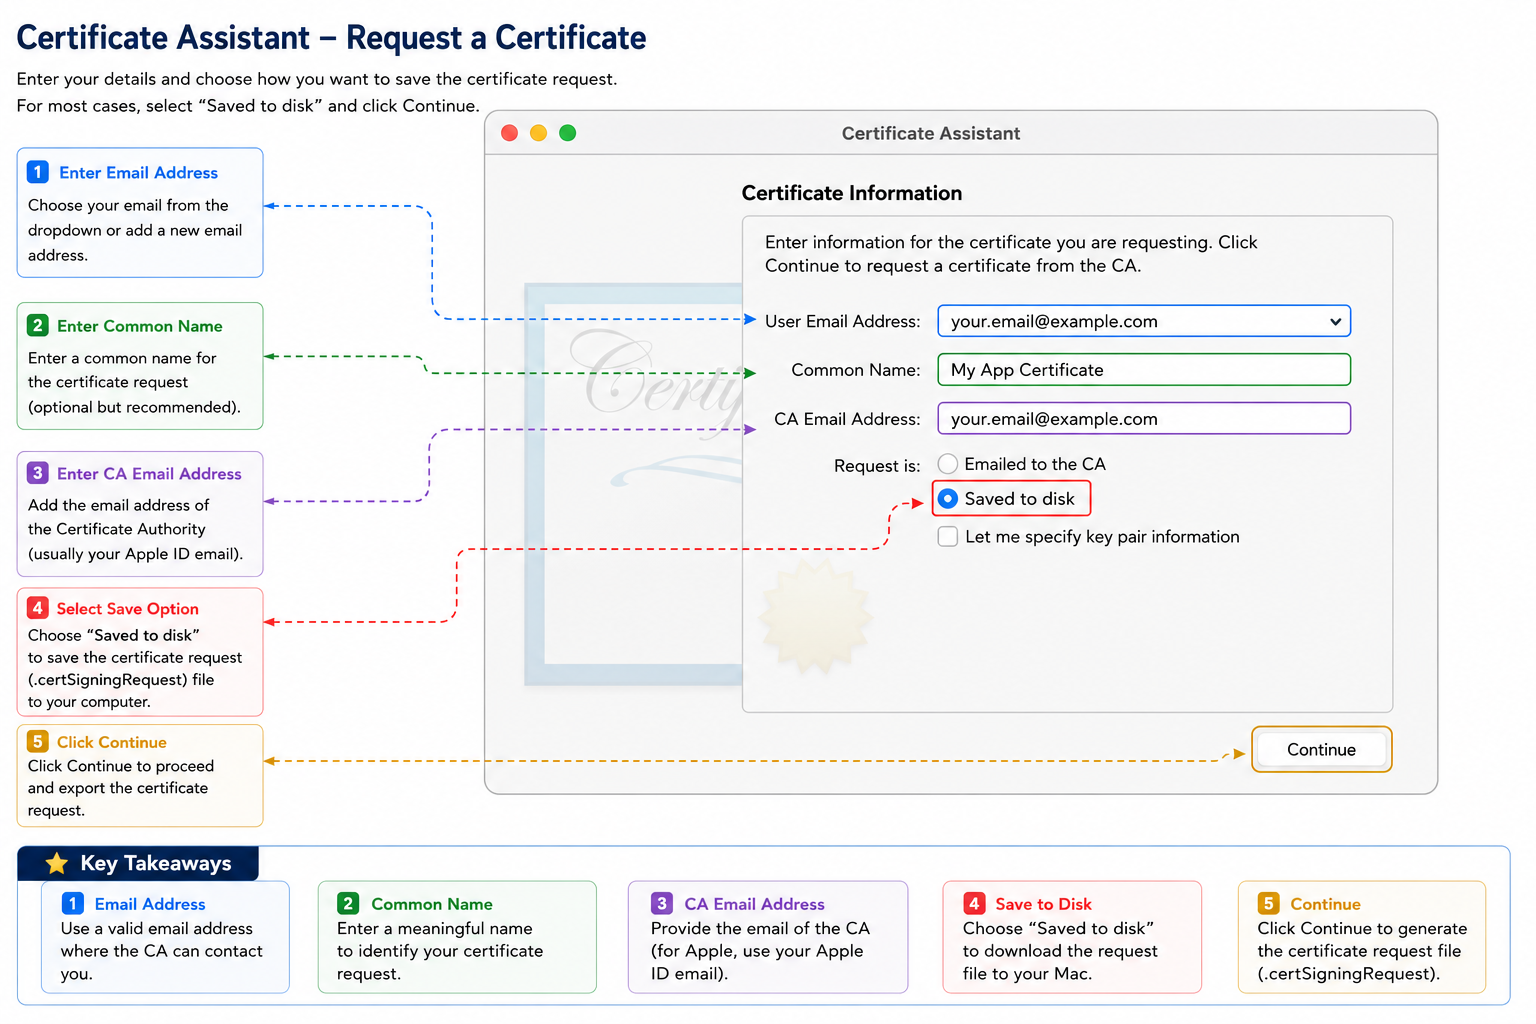
Task: Click the 'Key Takeaways' banner title
Action: tap(156, 863)
